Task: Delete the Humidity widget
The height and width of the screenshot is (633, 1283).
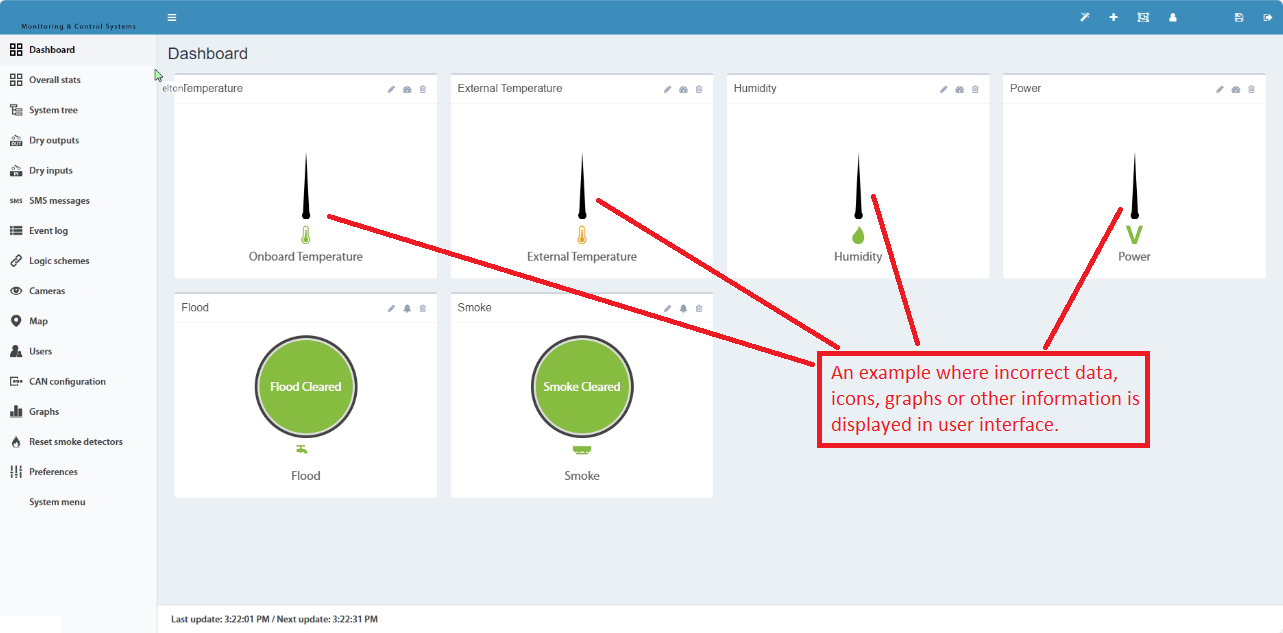Action: tap(975, 89)
